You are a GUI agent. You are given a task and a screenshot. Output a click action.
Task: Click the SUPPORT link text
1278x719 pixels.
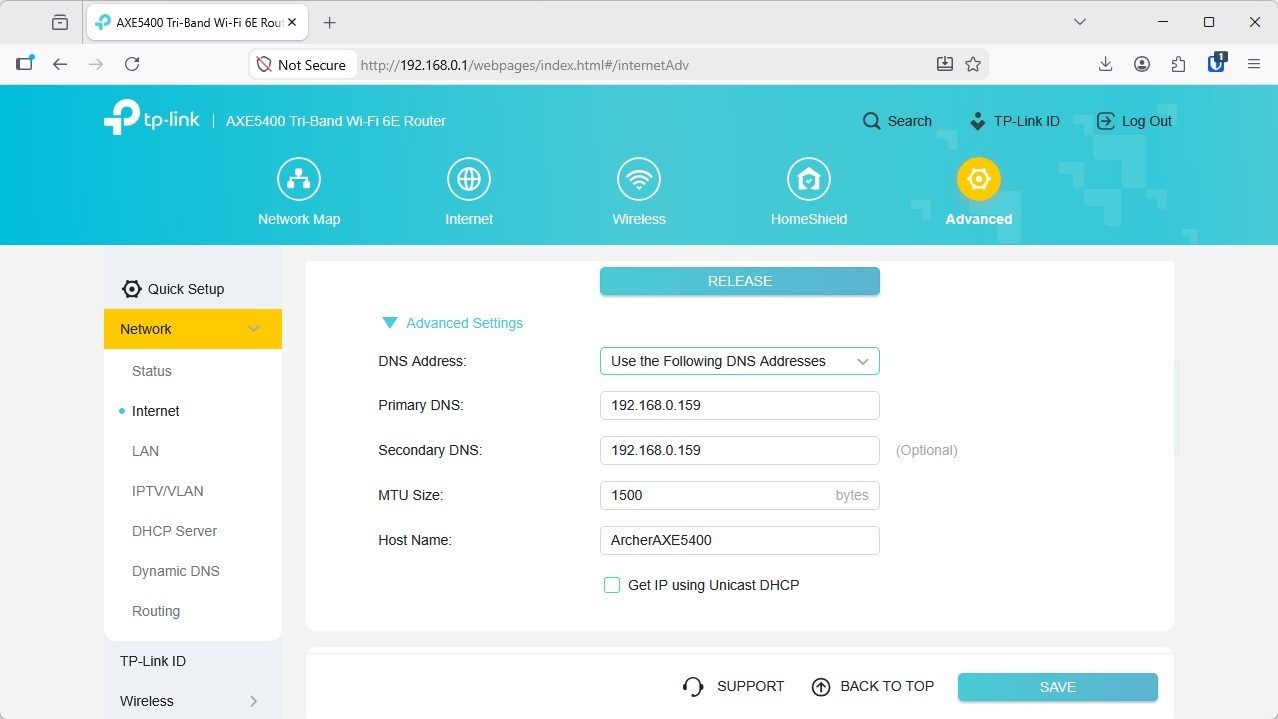[750, 686]
